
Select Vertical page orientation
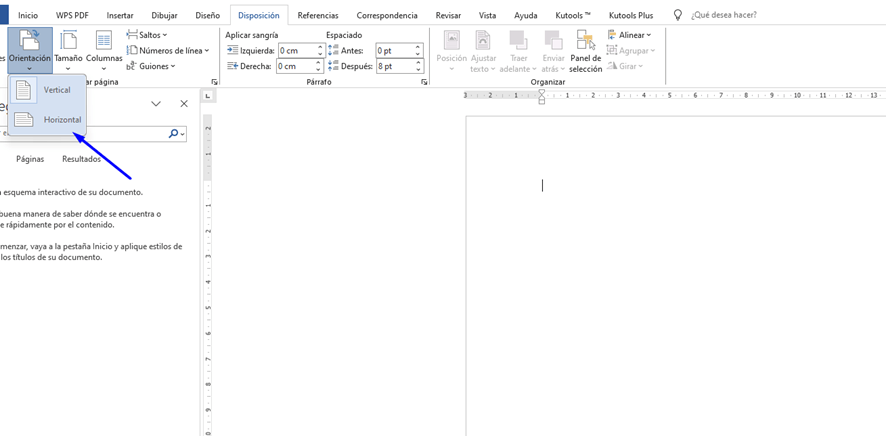tap(47, 90)
